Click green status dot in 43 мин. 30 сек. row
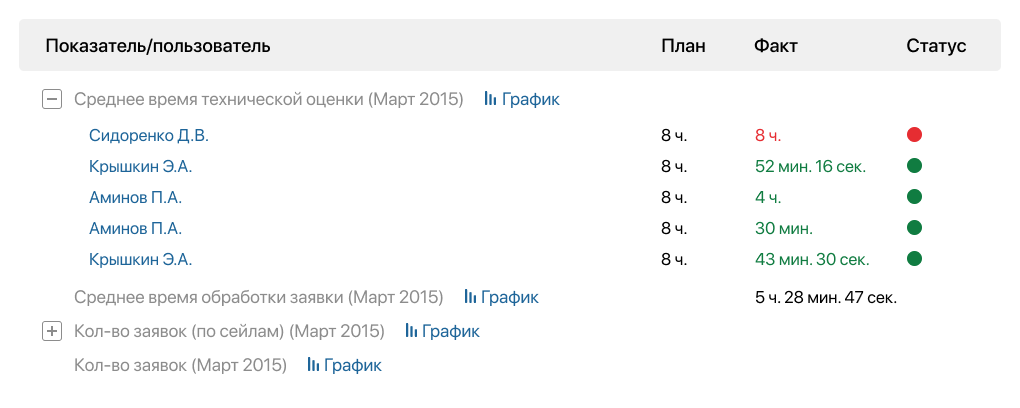The image size is (1020, 408). 913,259
